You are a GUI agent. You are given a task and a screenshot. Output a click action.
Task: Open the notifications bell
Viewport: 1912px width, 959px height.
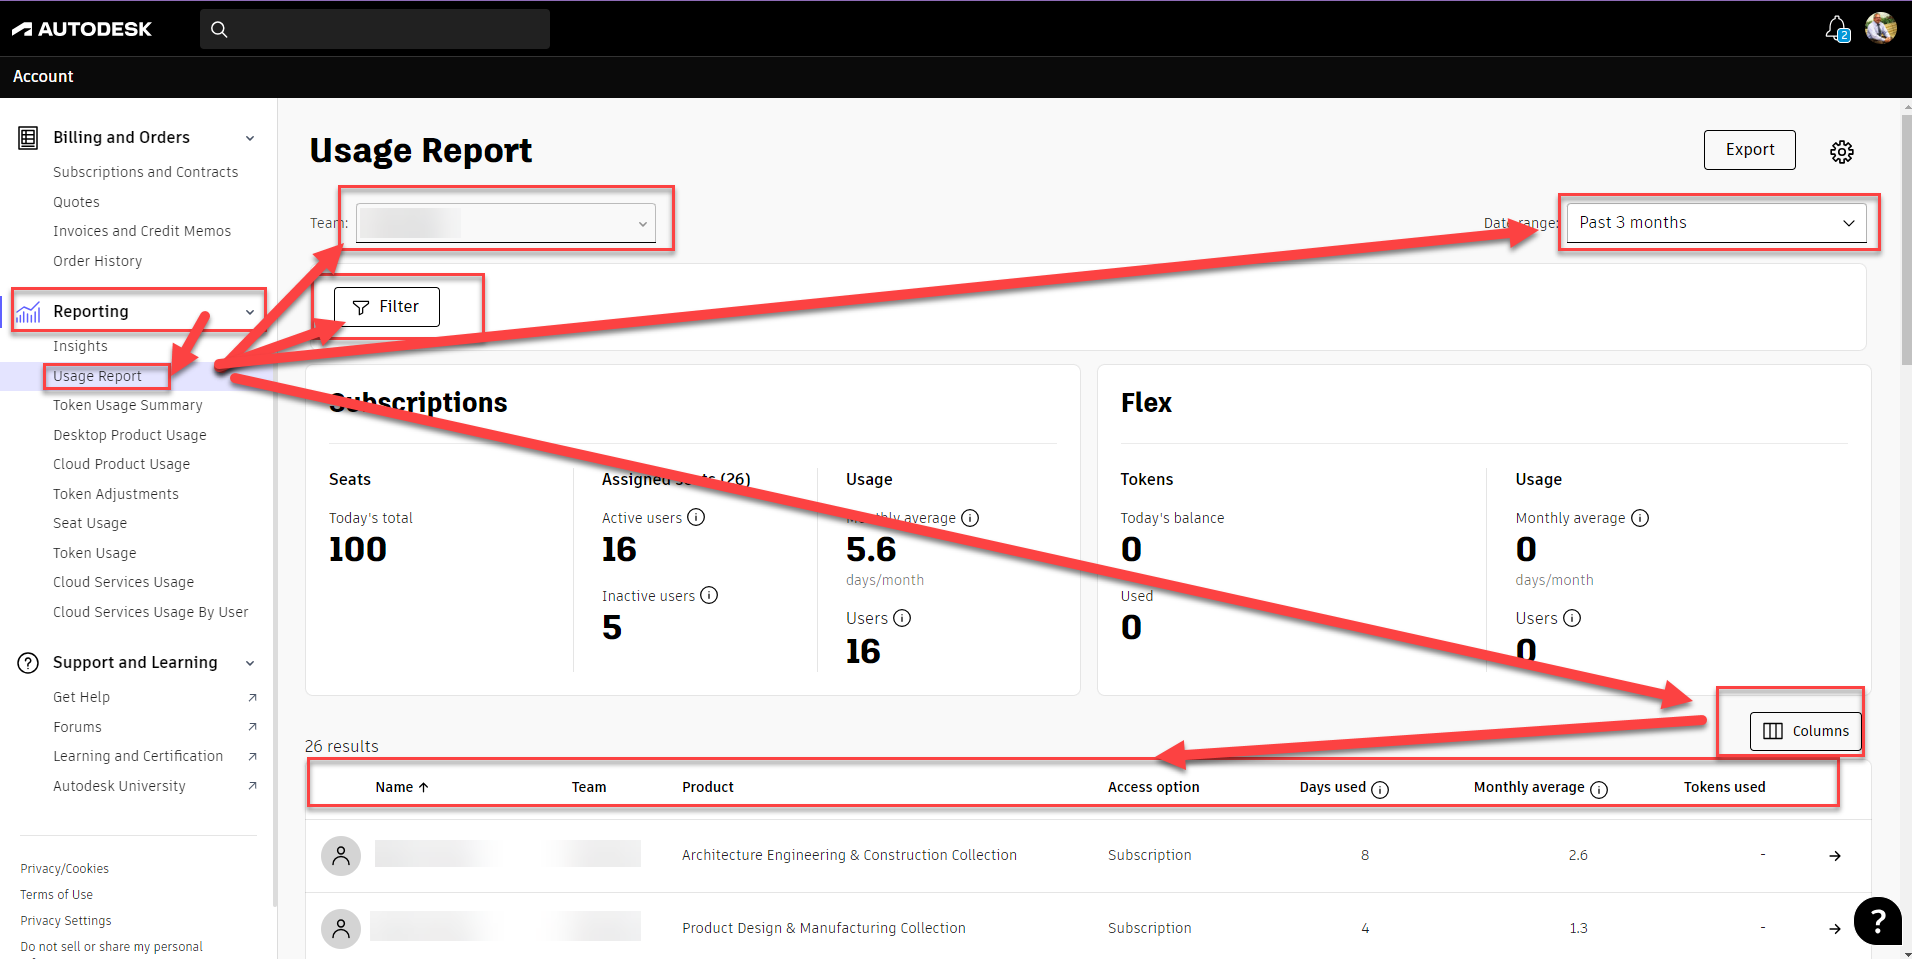1837,28
